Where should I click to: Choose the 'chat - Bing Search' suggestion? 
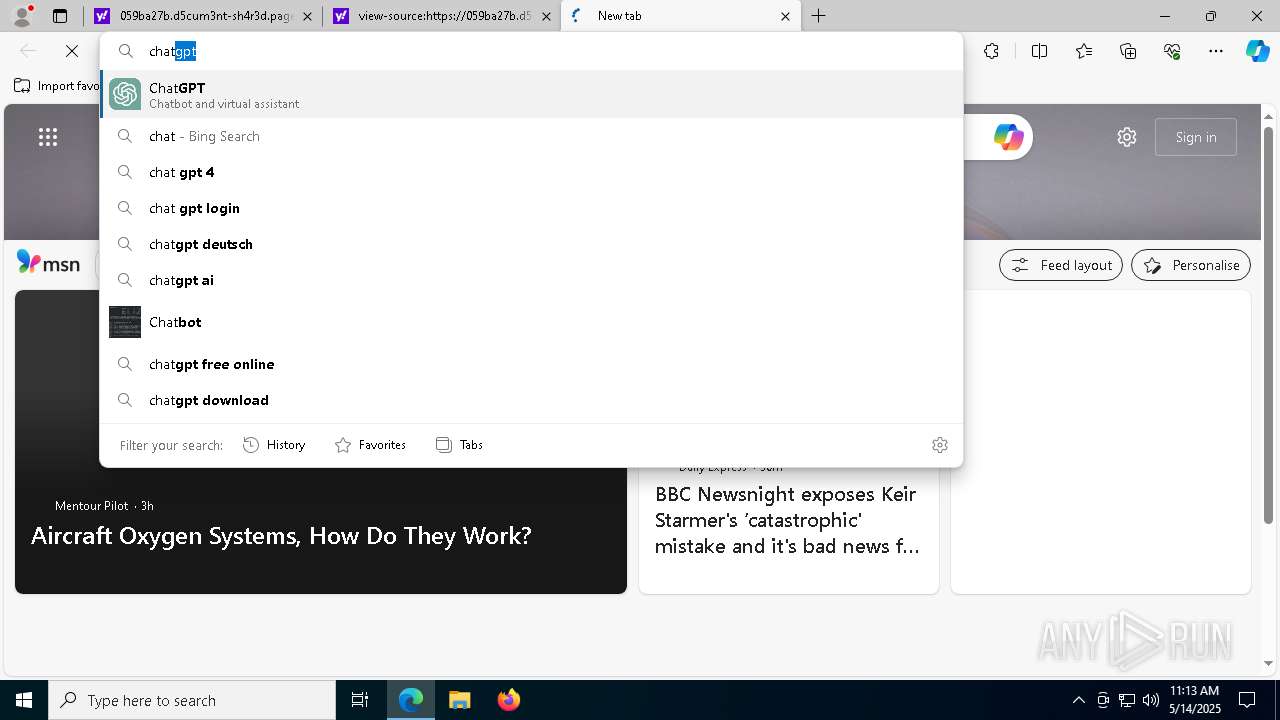click(531, 136)
